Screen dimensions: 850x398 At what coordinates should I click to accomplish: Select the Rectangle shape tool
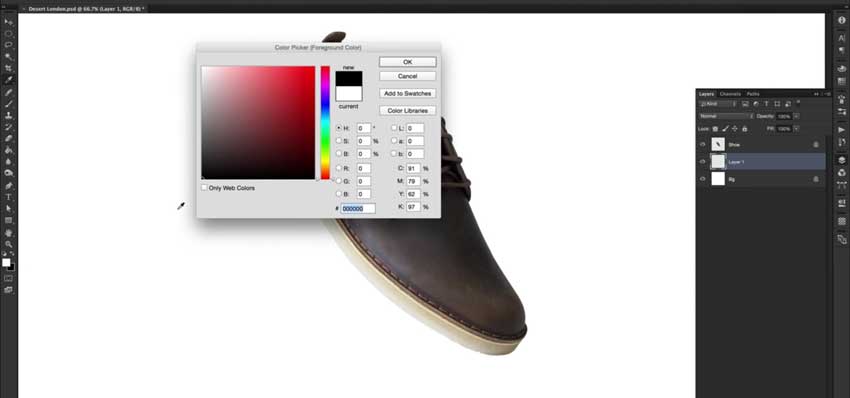point(9,220)
